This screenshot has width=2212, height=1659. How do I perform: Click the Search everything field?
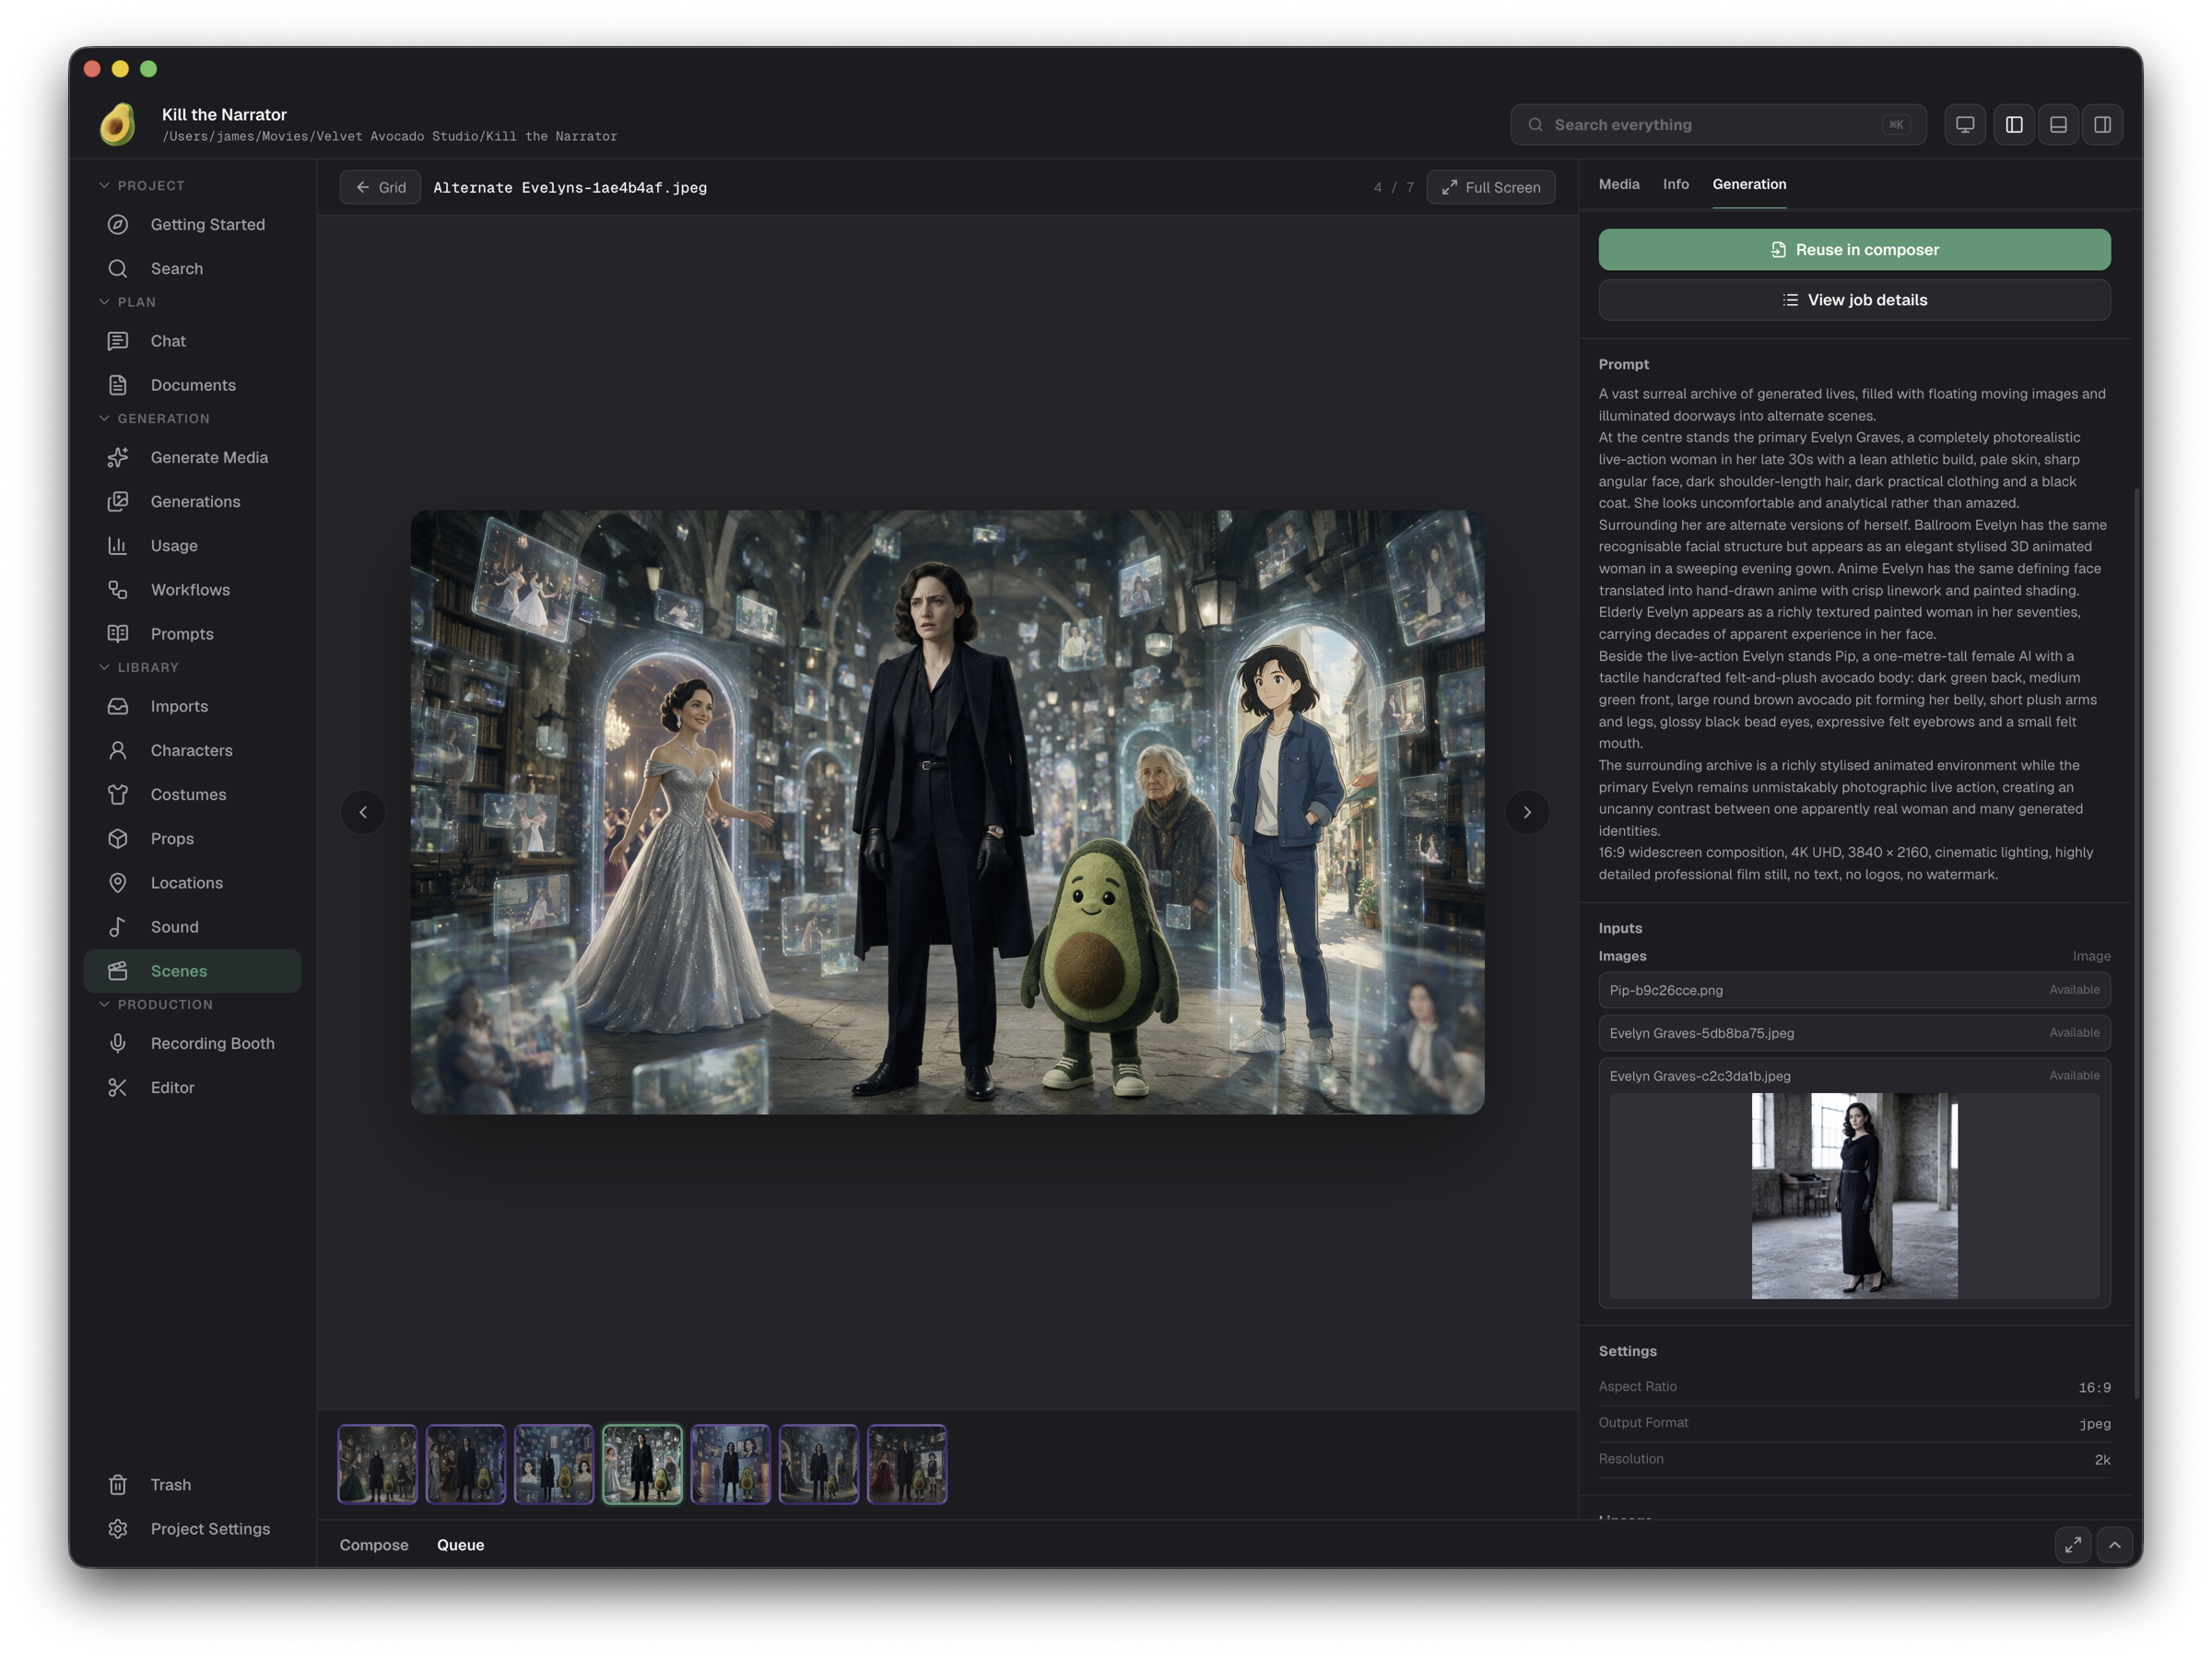tap(1718, 125)
